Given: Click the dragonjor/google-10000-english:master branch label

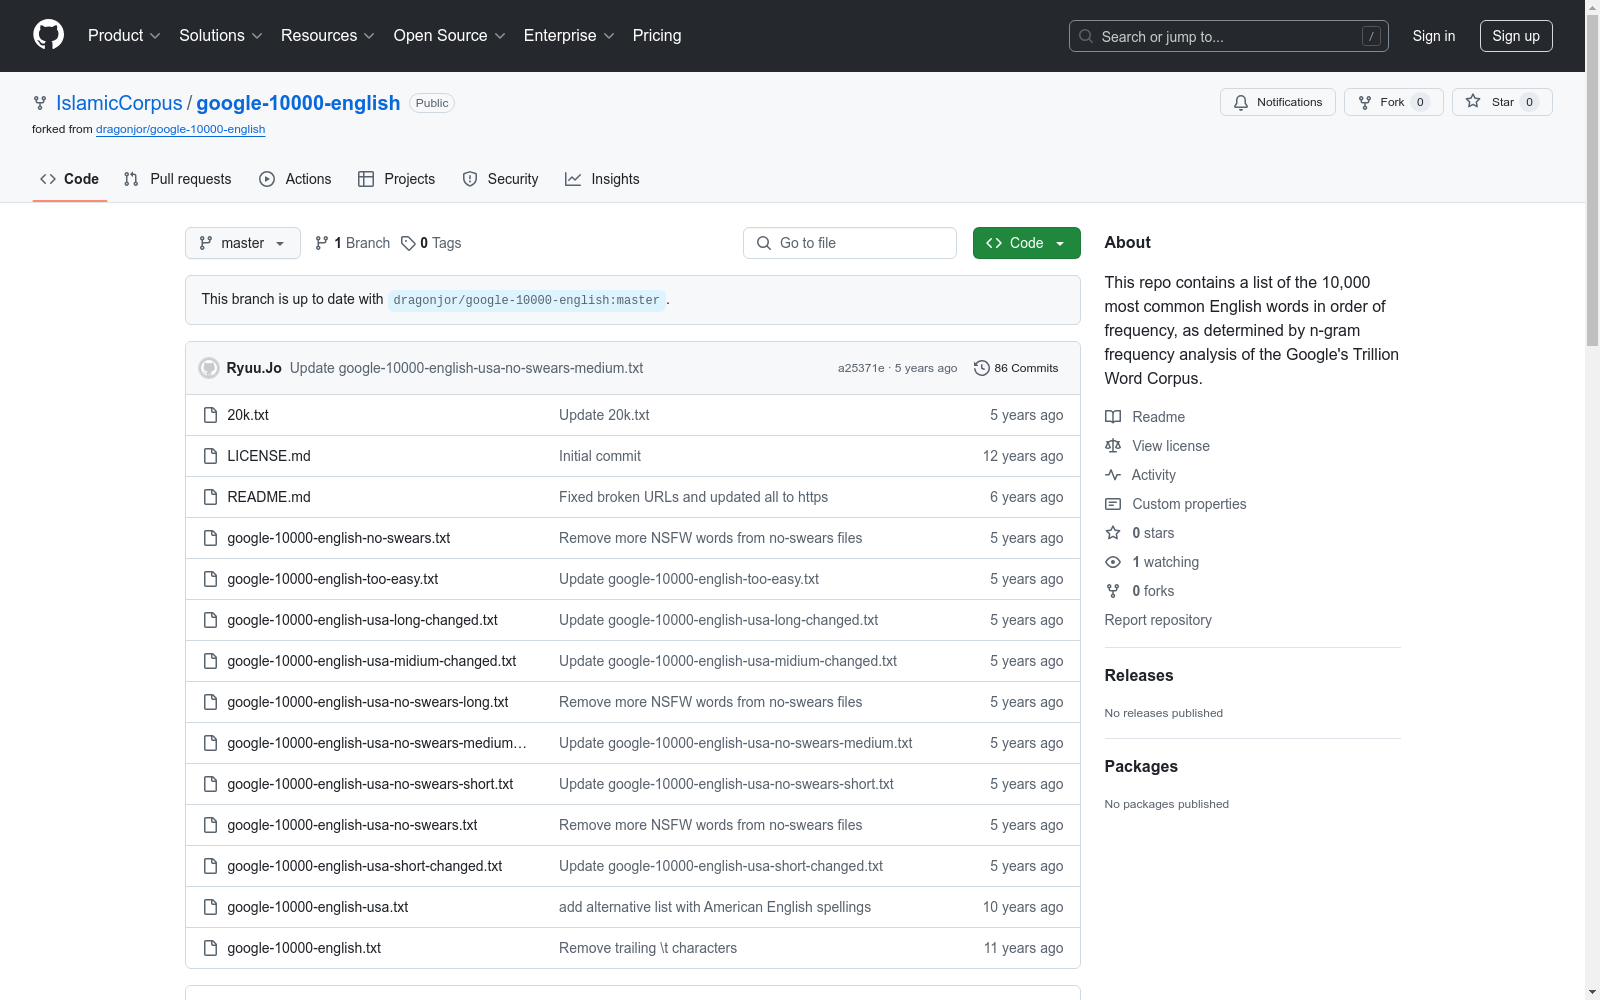Looking at the screenshot, I should pos(527,300).
